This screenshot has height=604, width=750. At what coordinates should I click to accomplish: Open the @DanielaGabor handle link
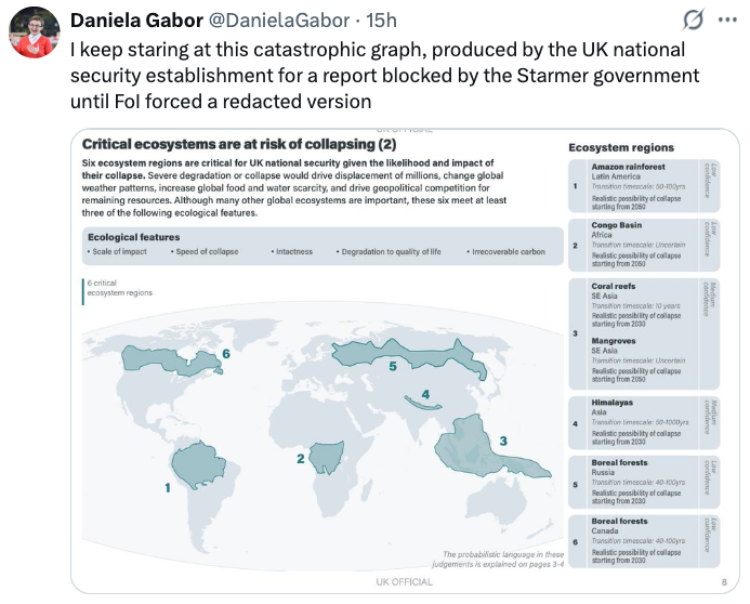tap(279, 20)
